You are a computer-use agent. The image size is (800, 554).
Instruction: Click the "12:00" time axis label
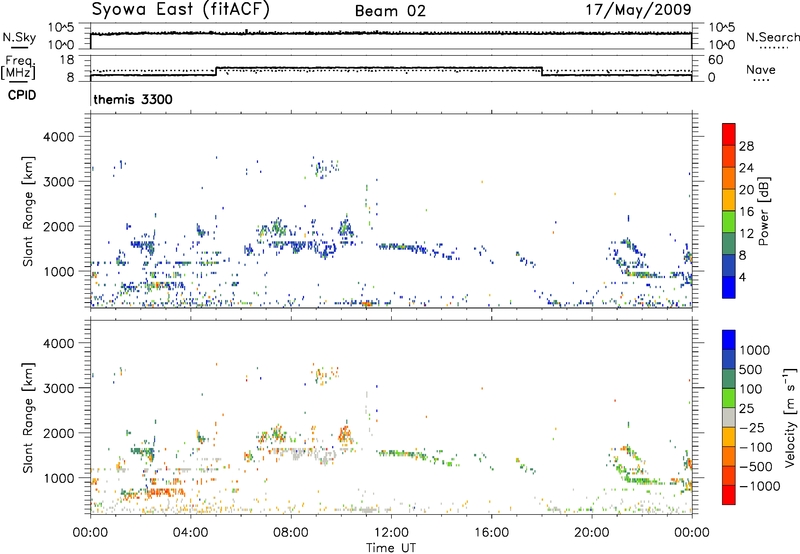(391, 533)
